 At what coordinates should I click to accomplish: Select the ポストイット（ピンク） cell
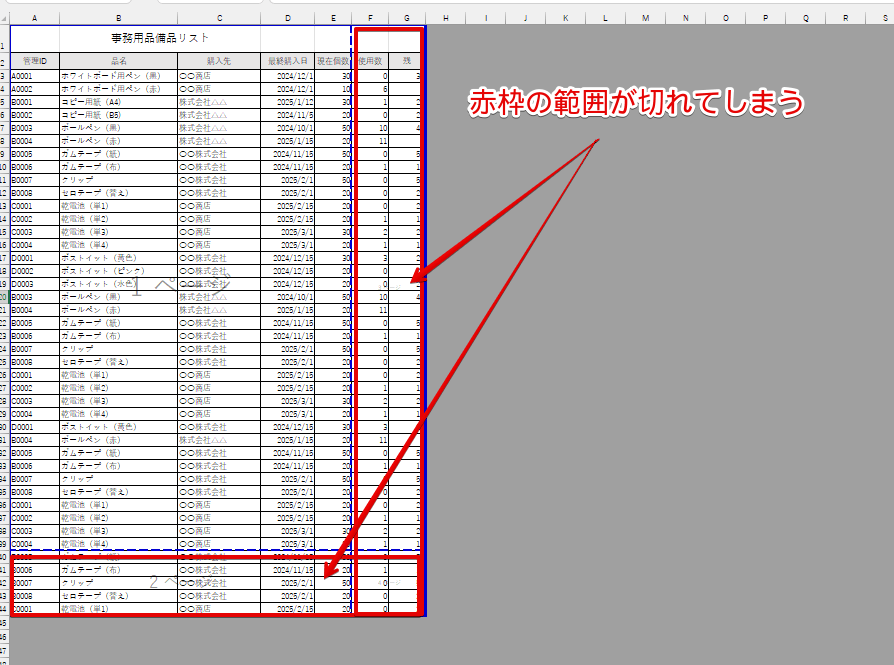[118, 270]
